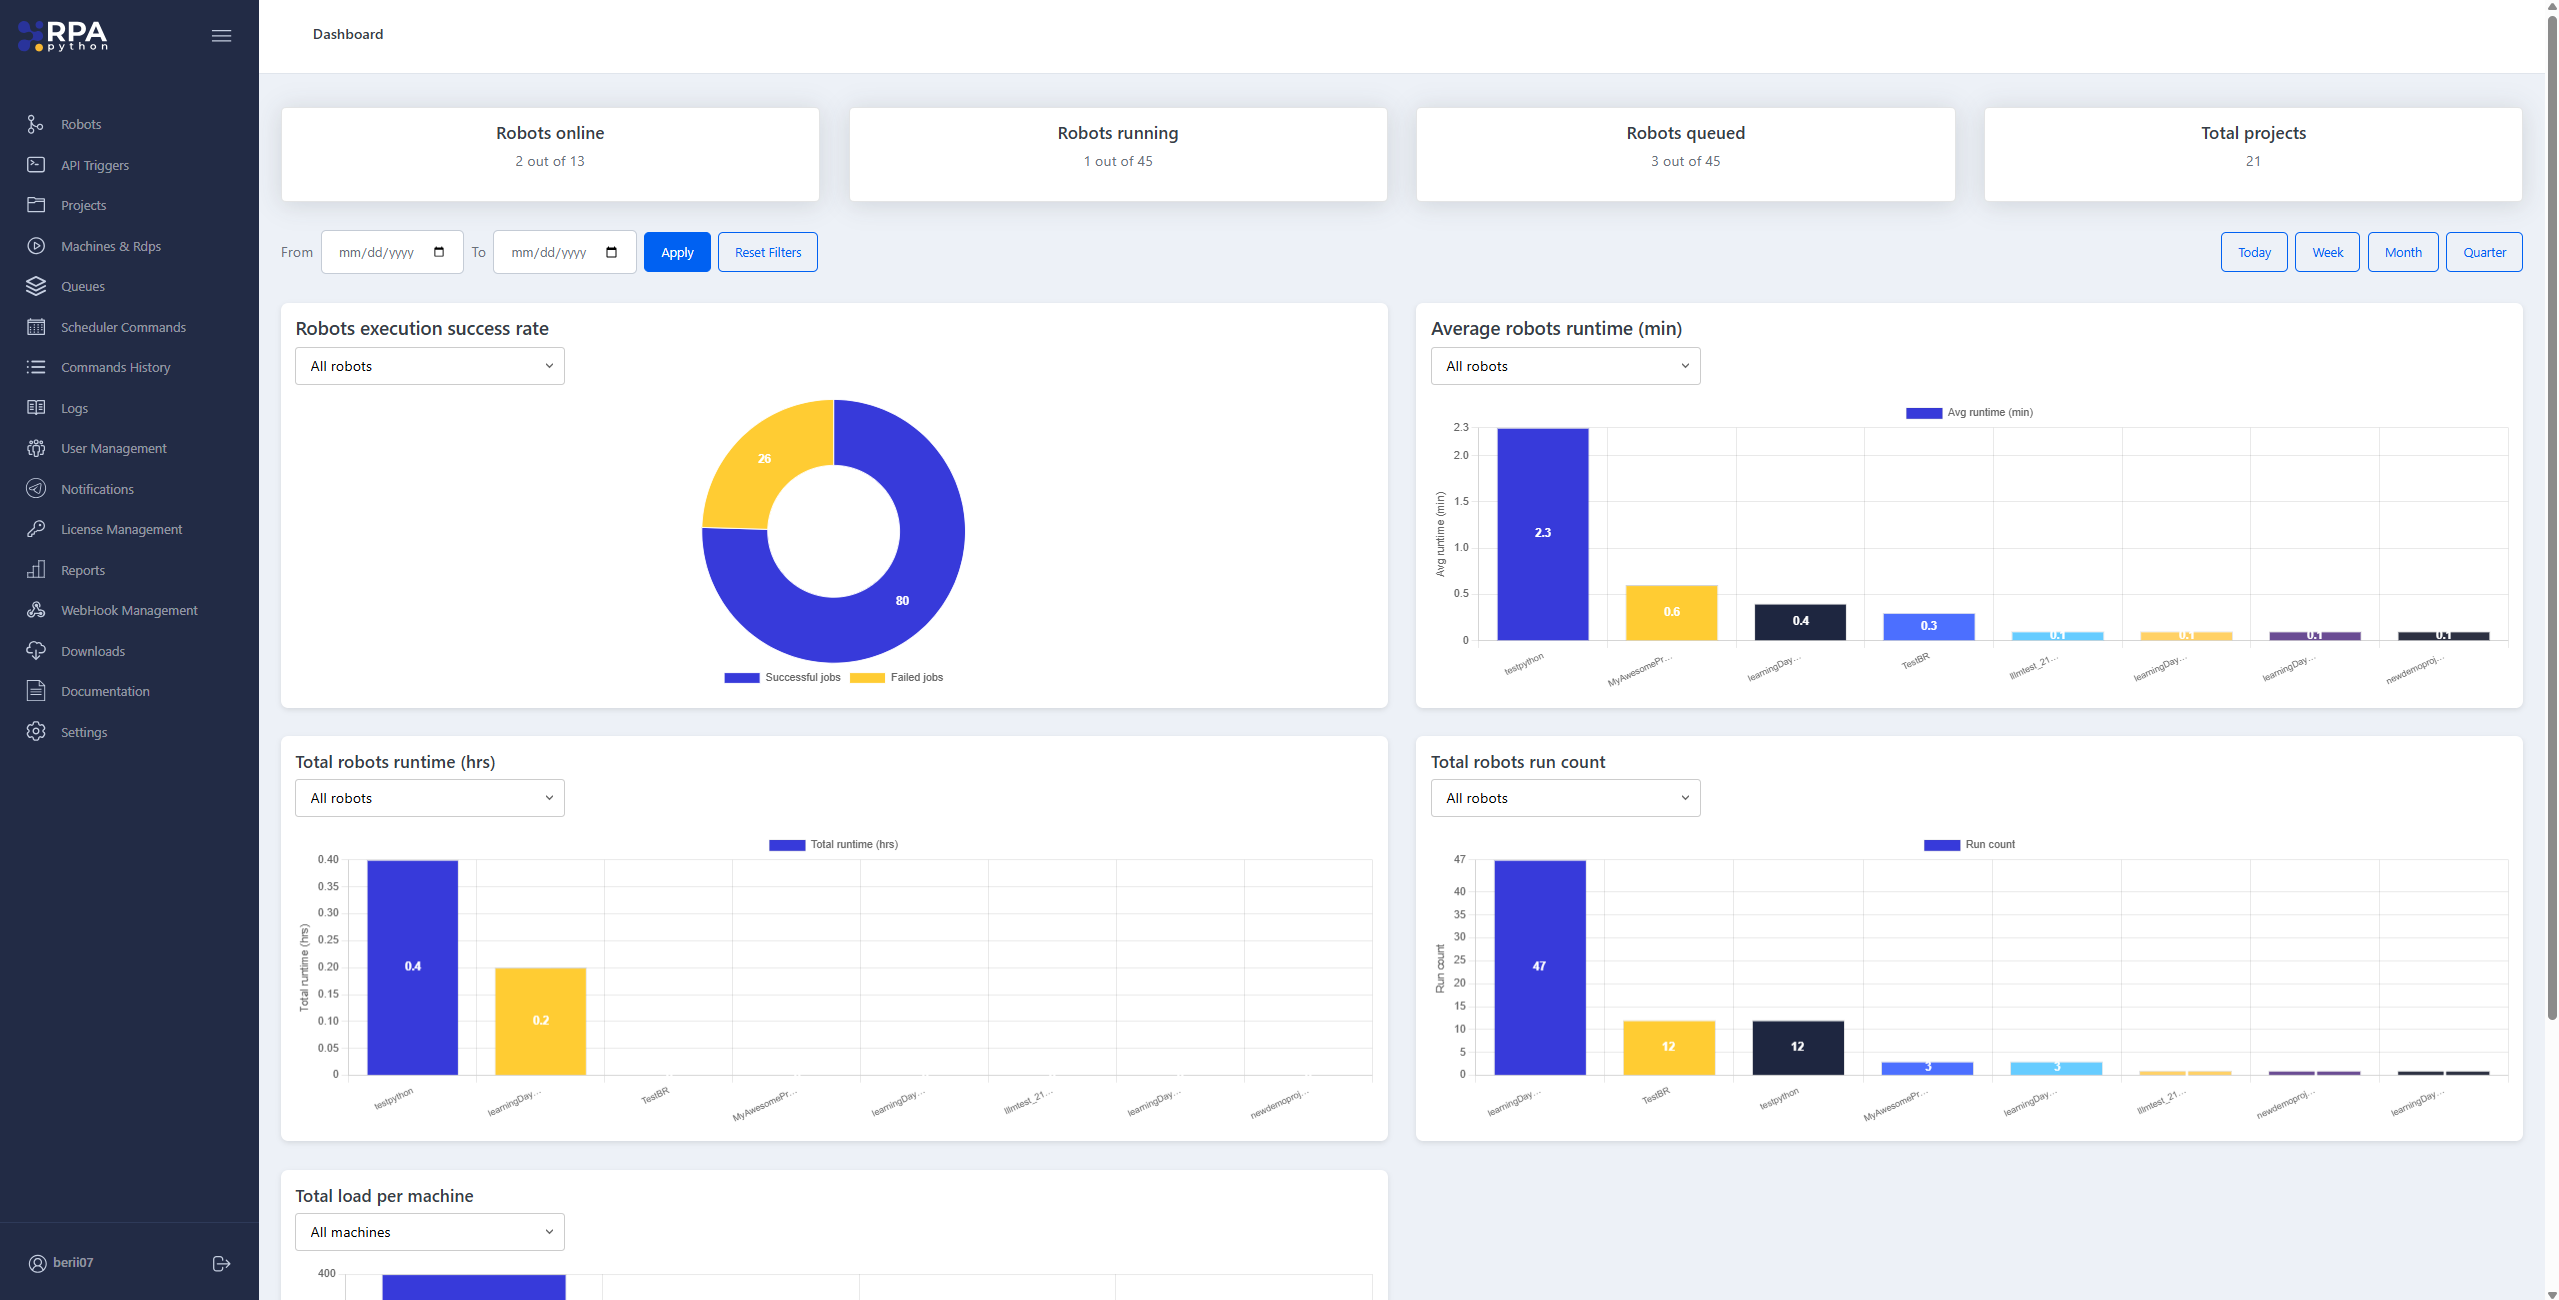Toggle Successful jobs legend in donut chart
The width and height of the screenshot is (2559, 1300).
(782, 678)
